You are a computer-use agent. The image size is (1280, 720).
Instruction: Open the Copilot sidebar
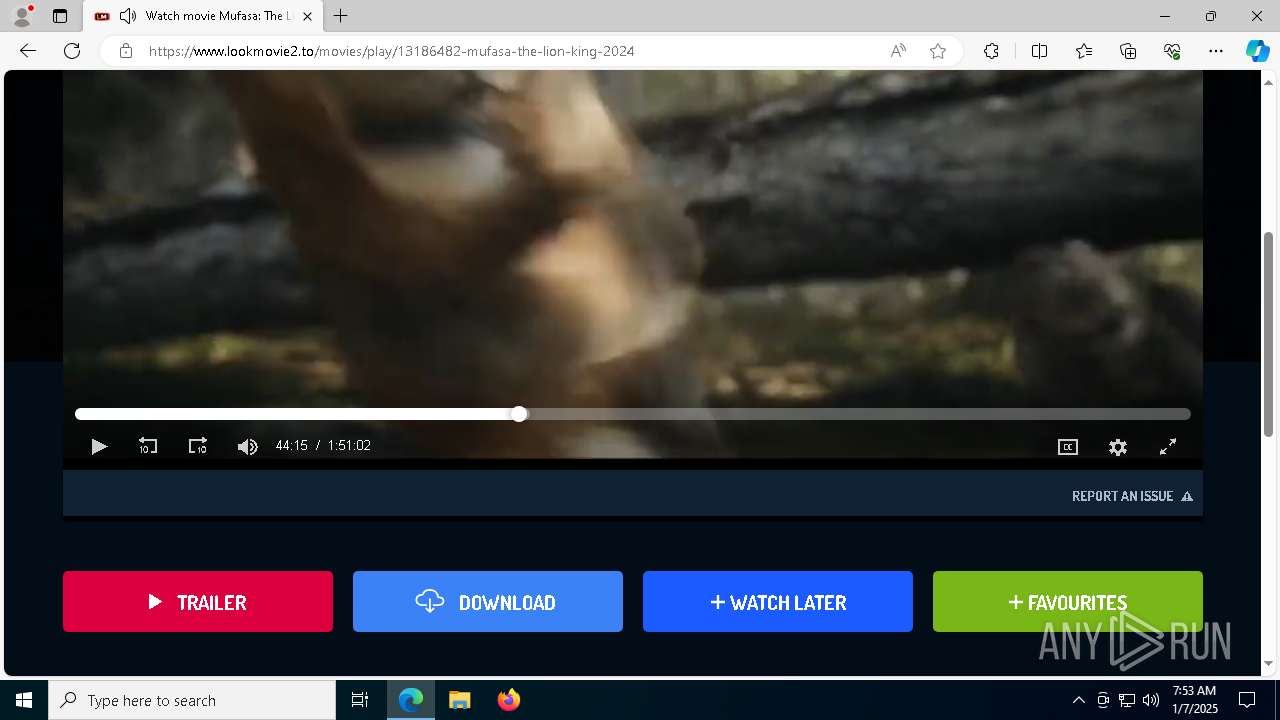point(1257,51)
